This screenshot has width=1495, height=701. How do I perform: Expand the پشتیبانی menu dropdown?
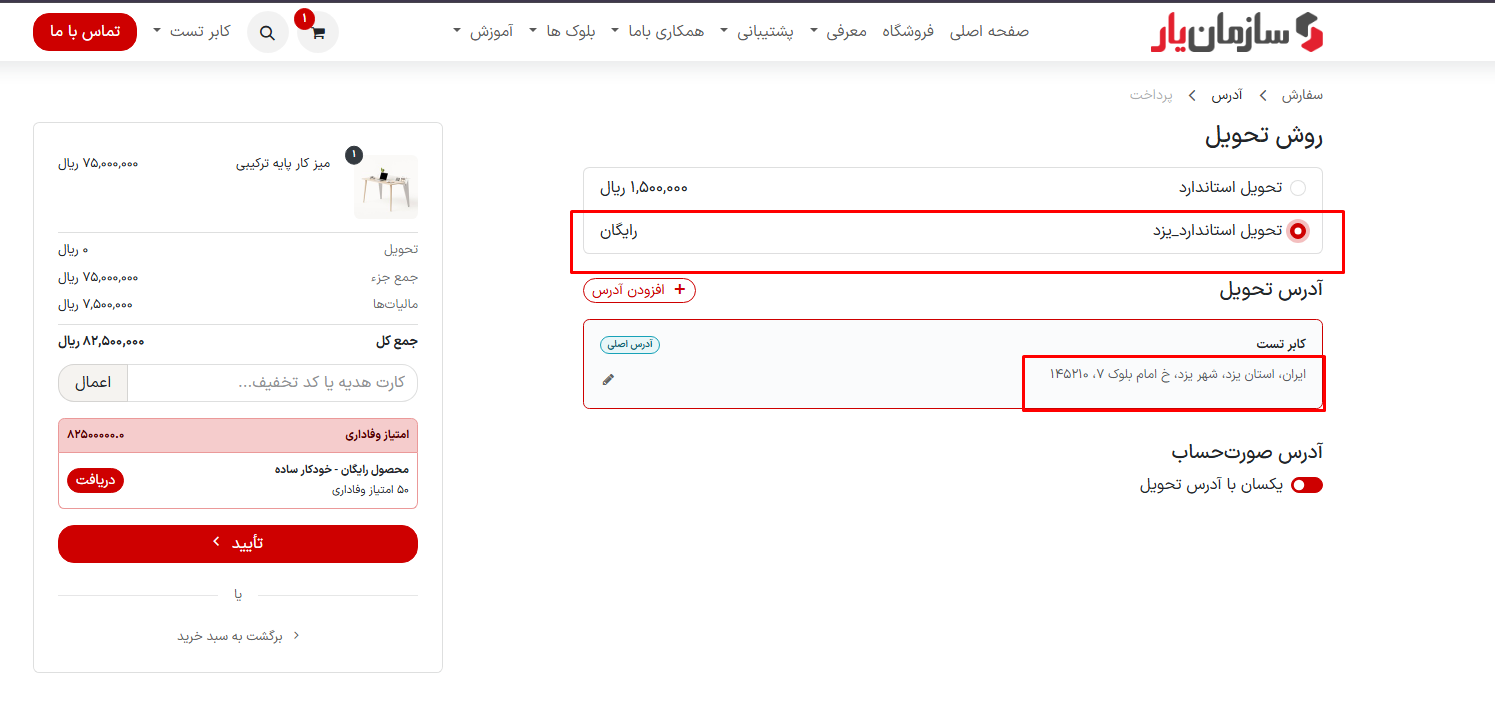tap(757, 31)
